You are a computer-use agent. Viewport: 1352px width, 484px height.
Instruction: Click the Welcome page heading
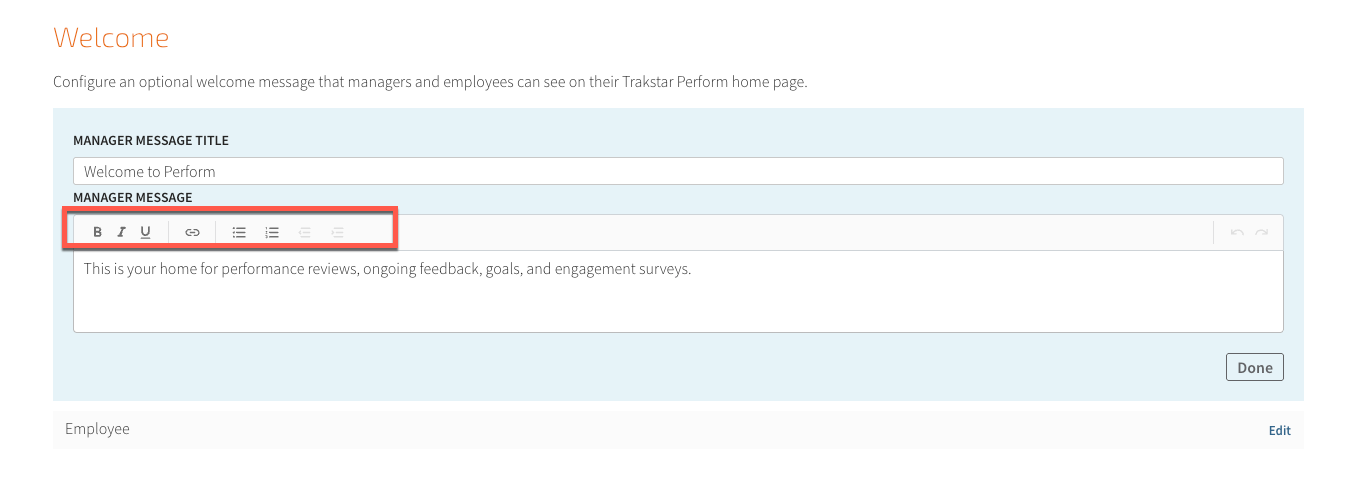pyautogui.click(x=111, y=38)
